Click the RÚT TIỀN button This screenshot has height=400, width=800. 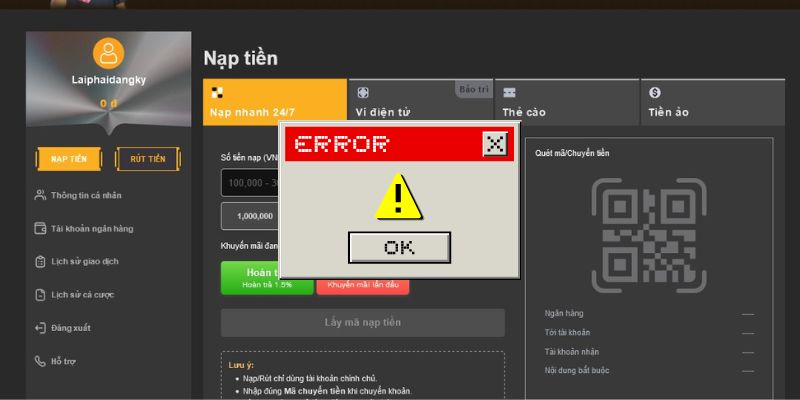(147, 159)
